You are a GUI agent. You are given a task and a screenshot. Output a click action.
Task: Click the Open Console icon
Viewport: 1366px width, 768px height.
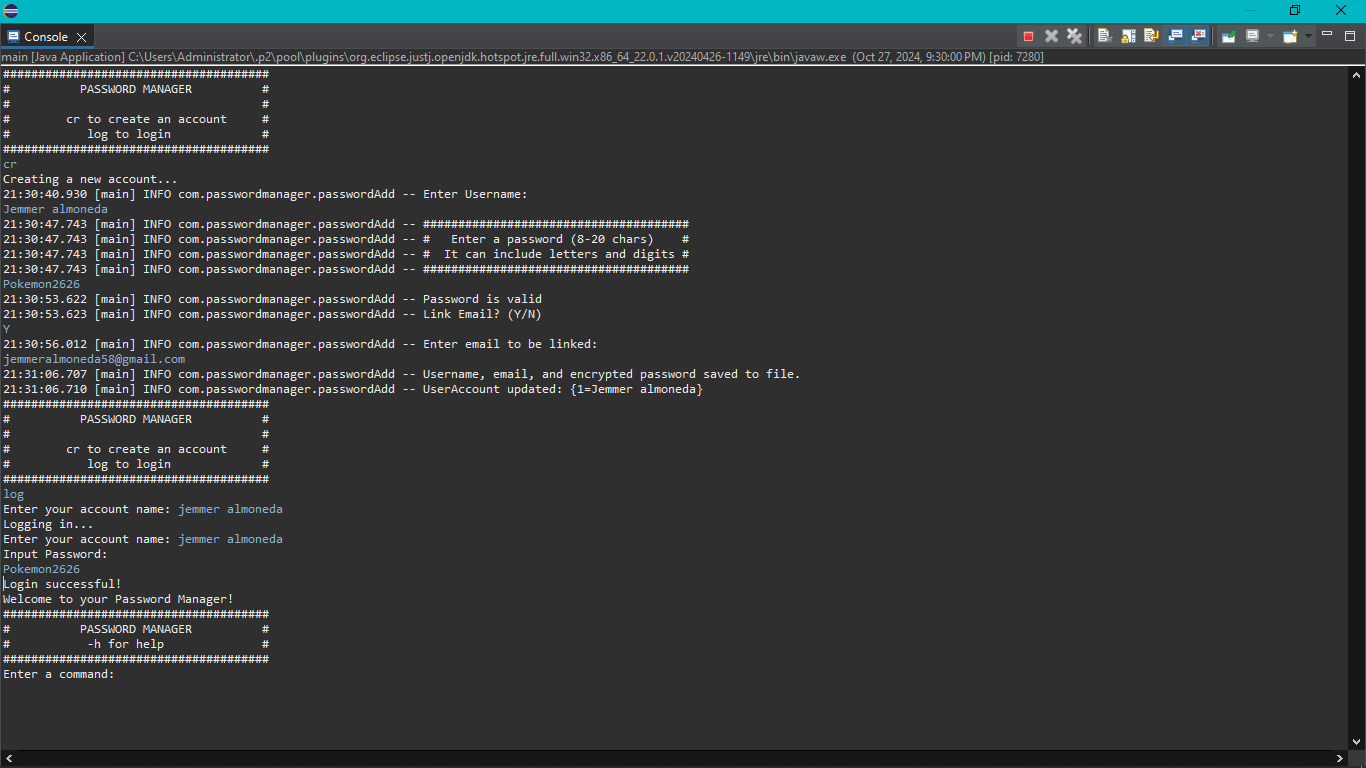click(1289, 36)
